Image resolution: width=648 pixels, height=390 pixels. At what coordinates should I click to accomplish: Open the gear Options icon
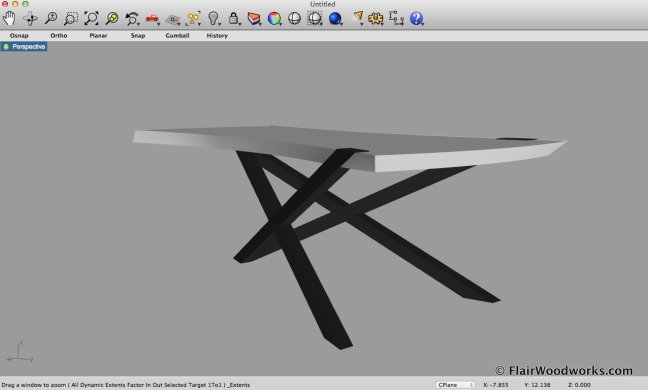pos(376,19)
